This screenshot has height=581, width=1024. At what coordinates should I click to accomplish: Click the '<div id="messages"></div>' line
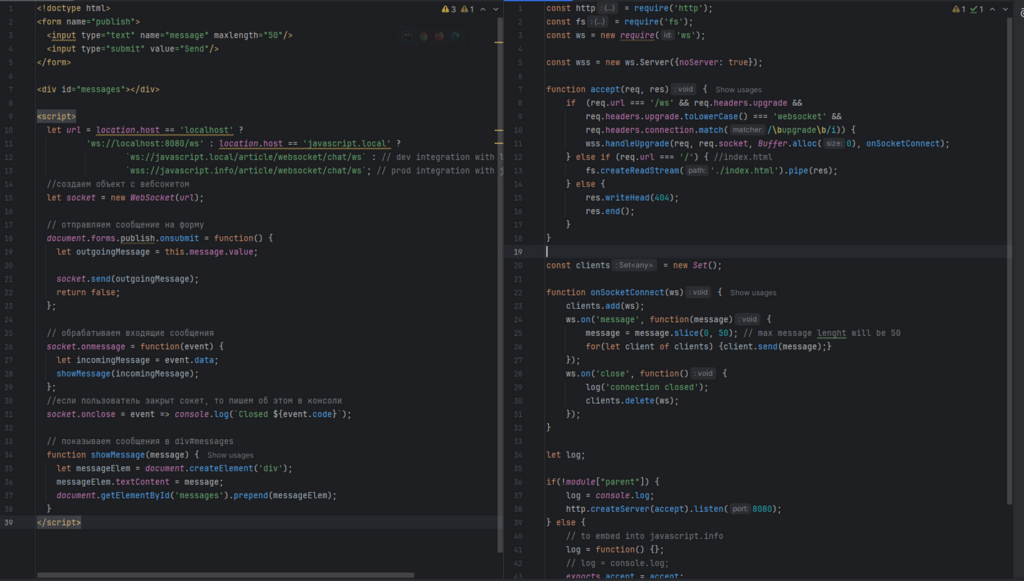[98, 89]
